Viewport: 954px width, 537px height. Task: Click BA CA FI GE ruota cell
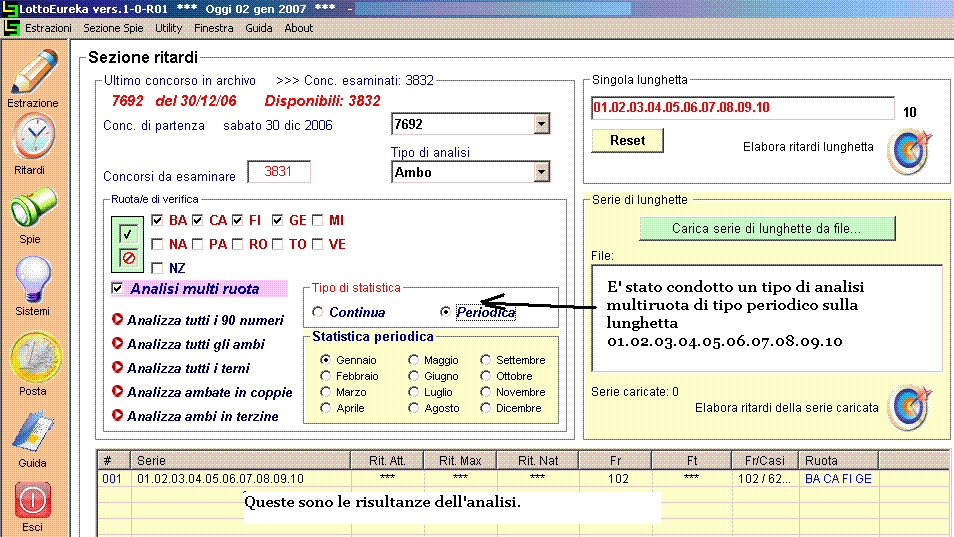pos(838,479)
